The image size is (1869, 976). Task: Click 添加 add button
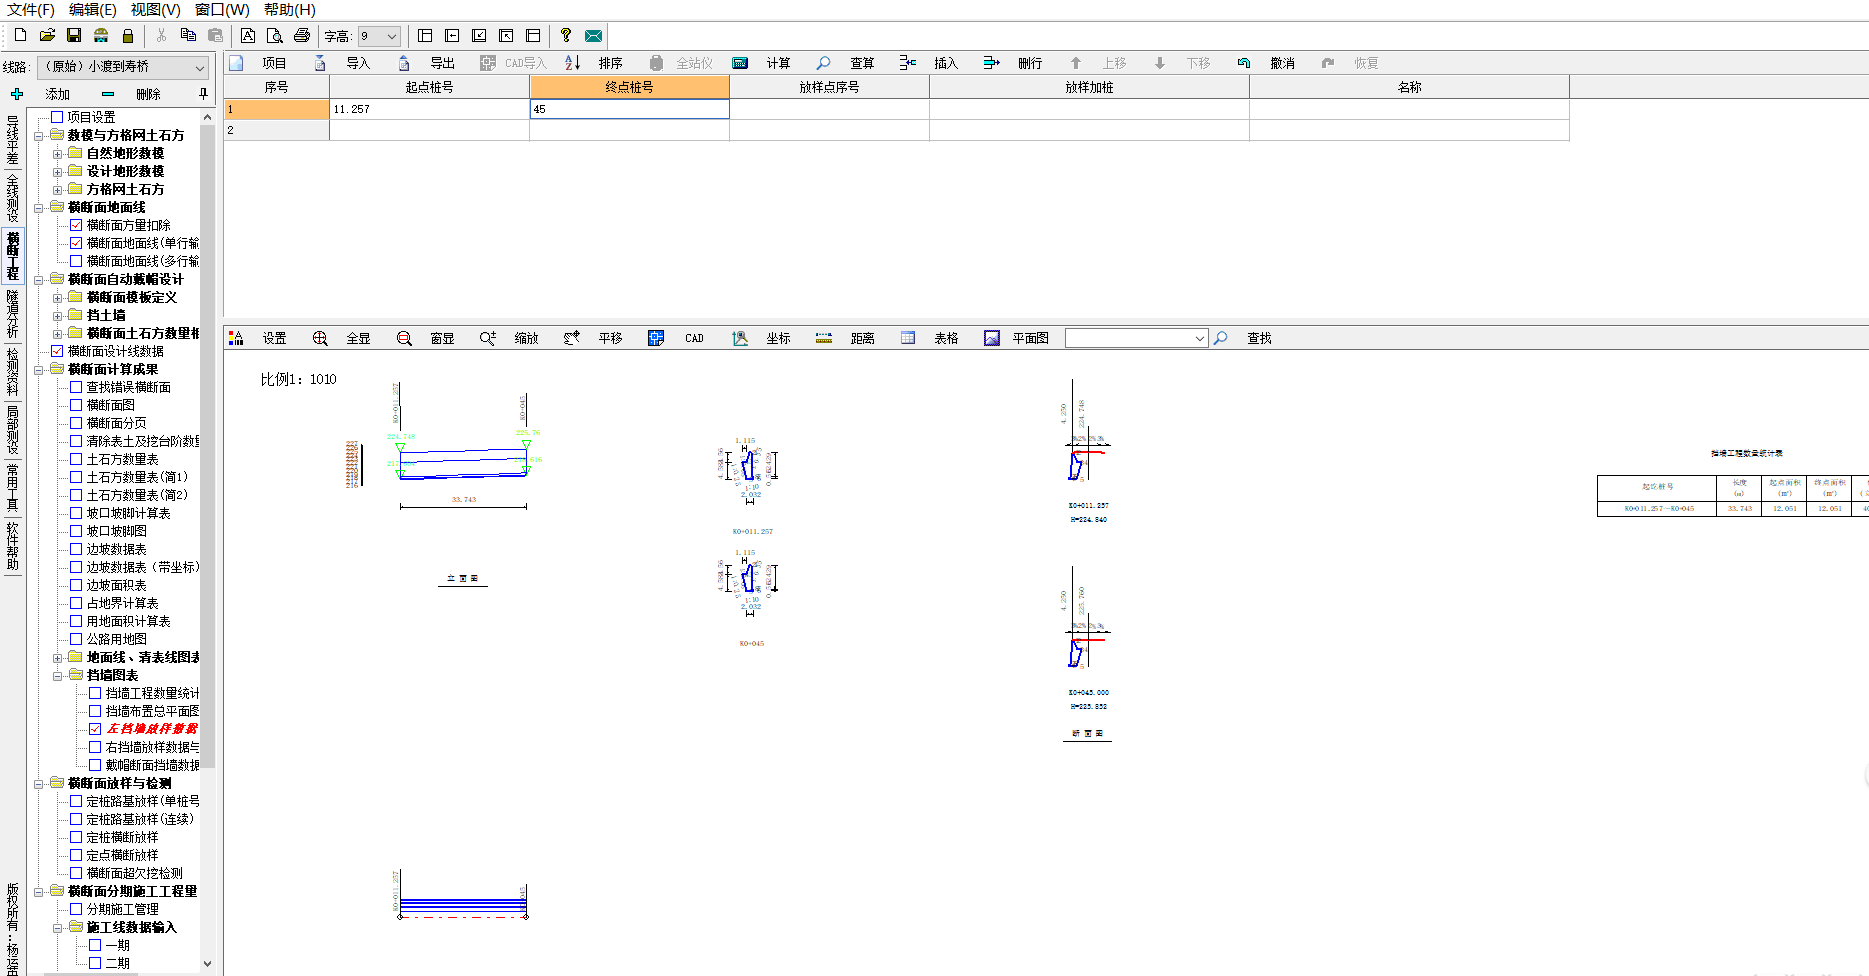point(41,94)
